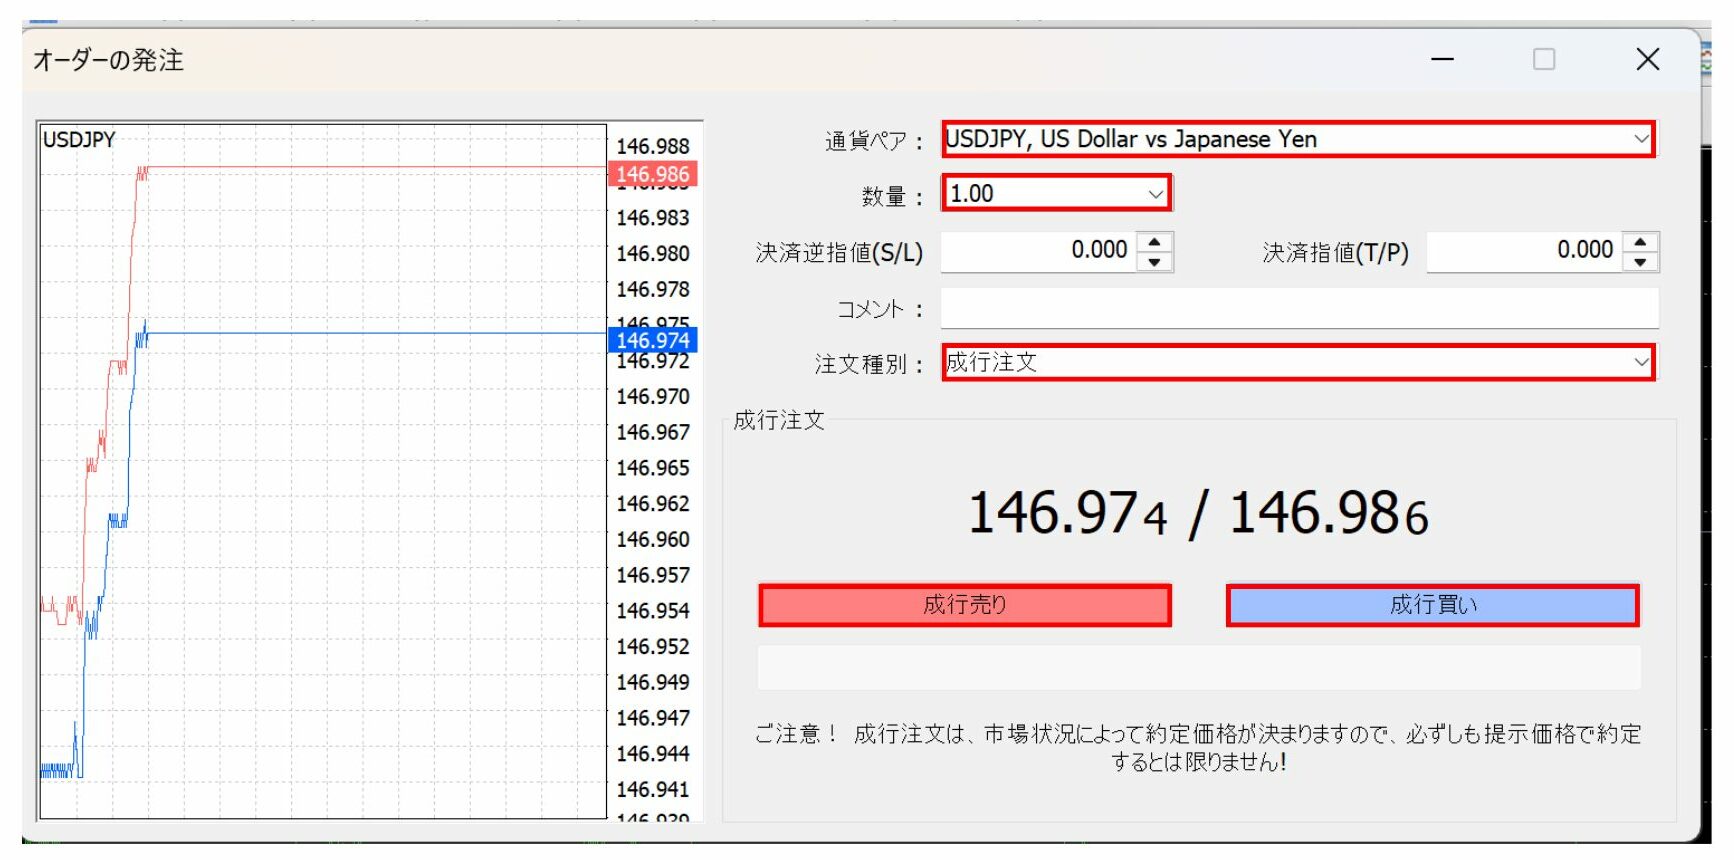Click the large 146.974 bid quote
The height and width of the screenshot is (860, 1734).
[1068, 514]
